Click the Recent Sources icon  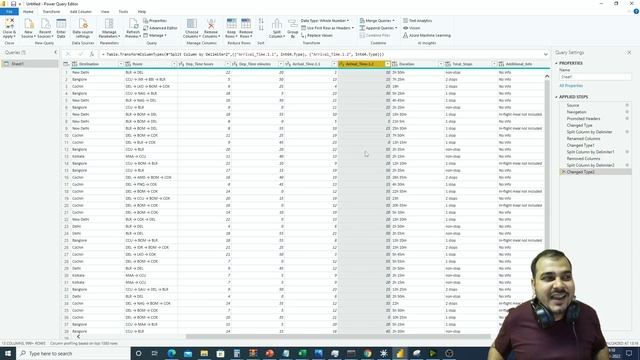point(45,24)
